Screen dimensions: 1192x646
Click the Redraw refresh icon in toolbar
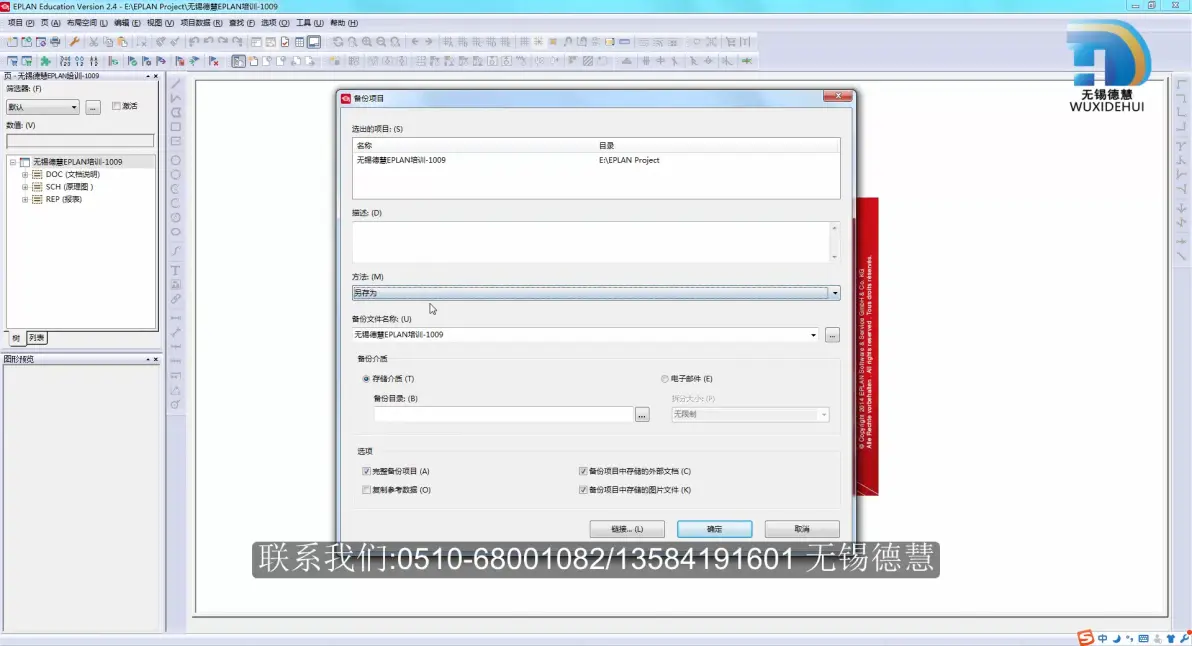pos(338,42)
